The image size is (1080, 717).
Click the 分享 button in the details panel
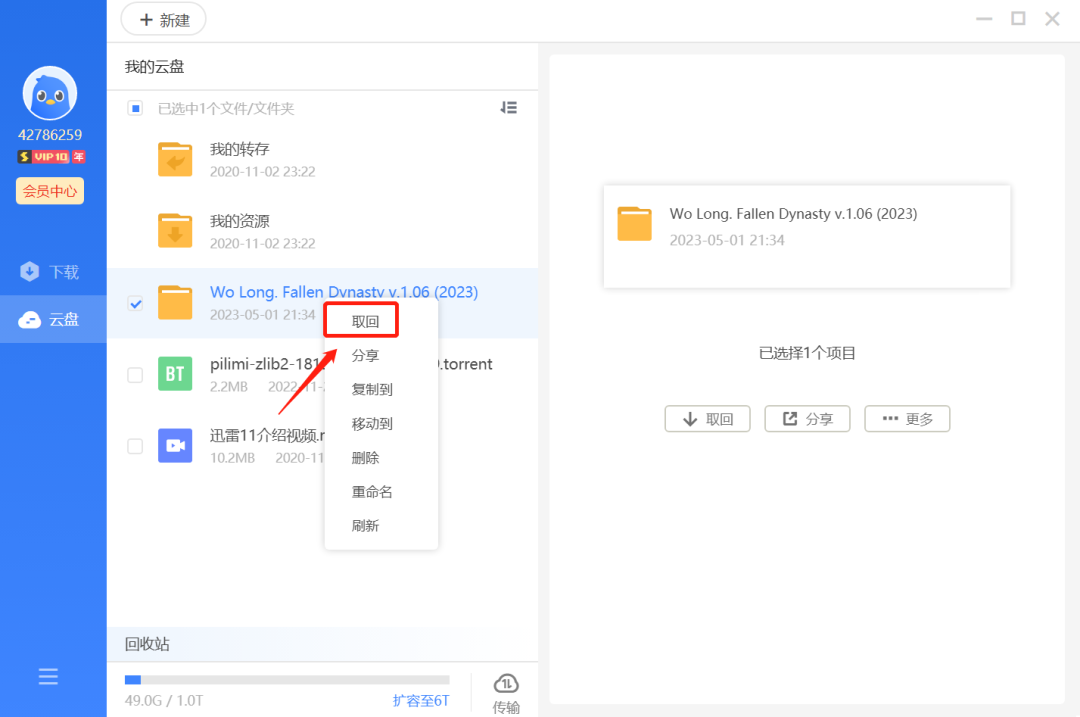coord(807,419)
